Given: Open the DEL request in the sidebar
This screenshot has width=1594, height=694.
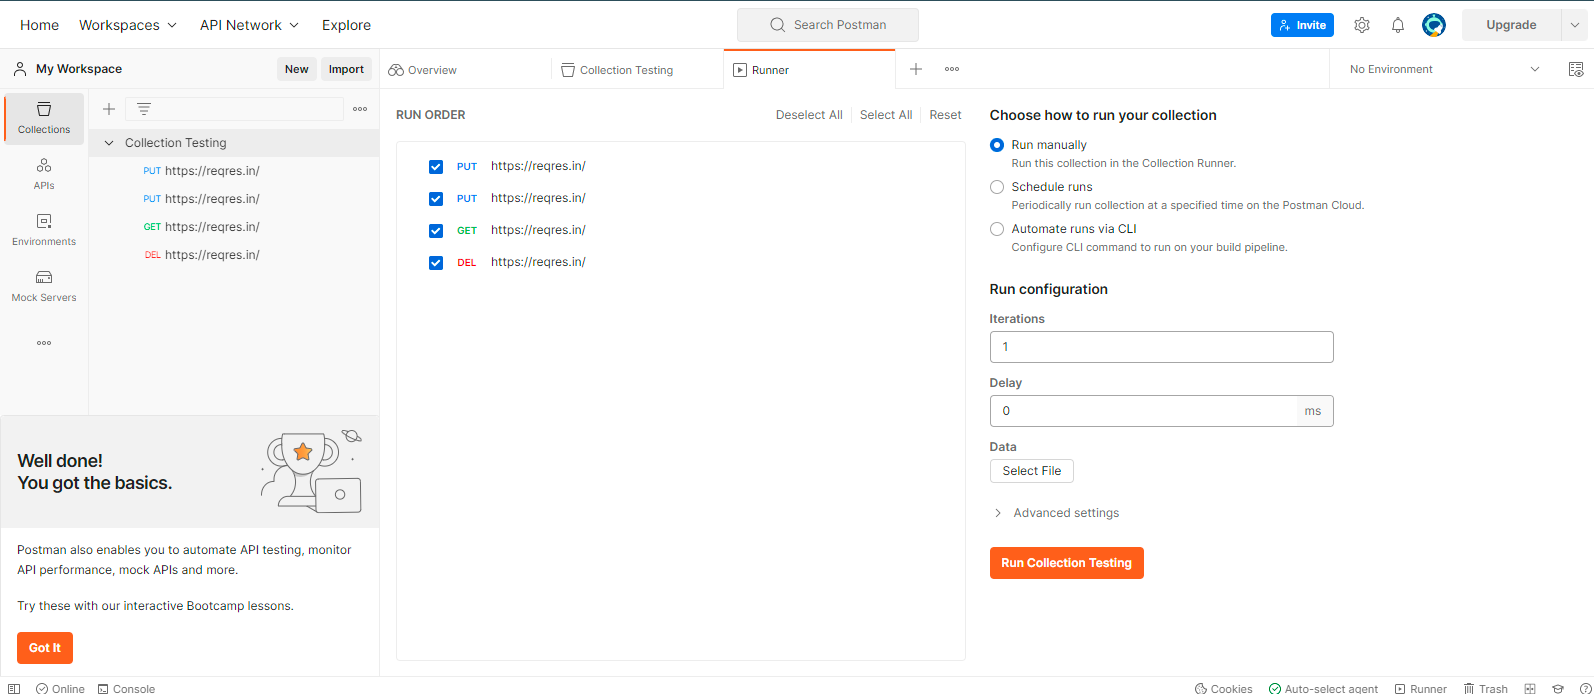Looking at the screenshot, I should pyautogui.click(x=234, y=255).
